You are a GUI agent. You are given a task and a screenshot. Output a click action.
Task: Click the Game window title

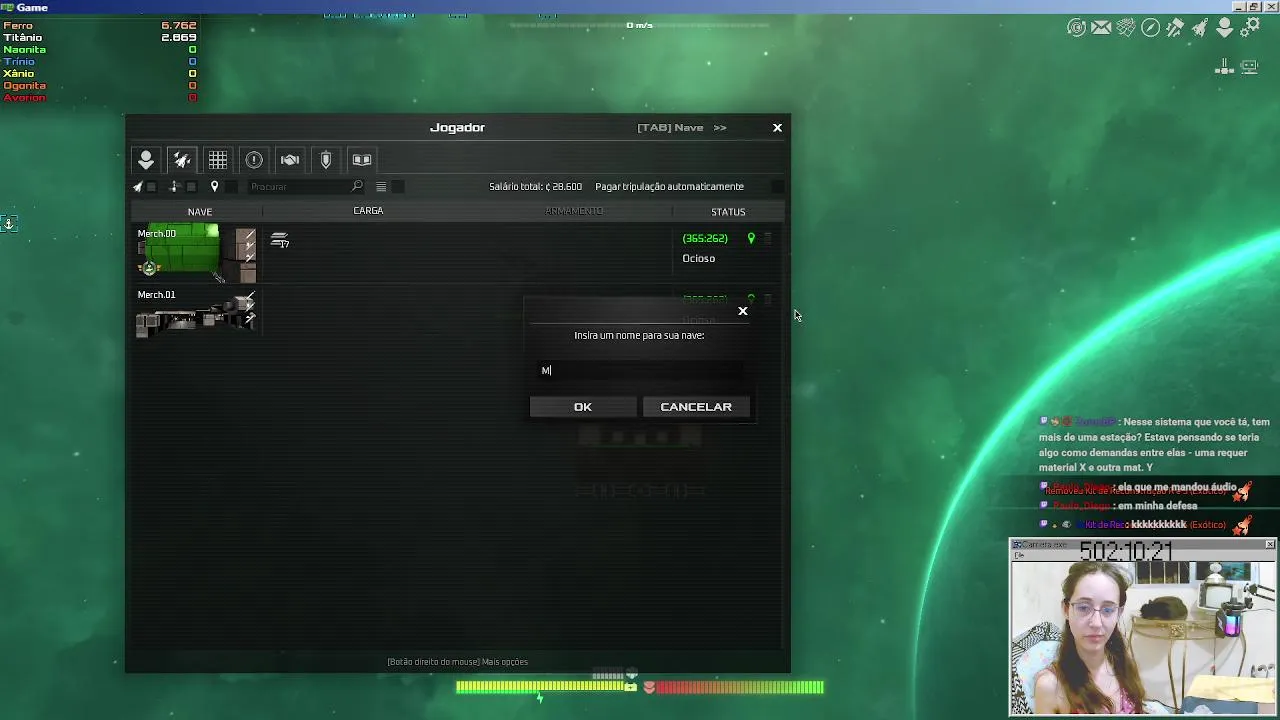point(32,7)
